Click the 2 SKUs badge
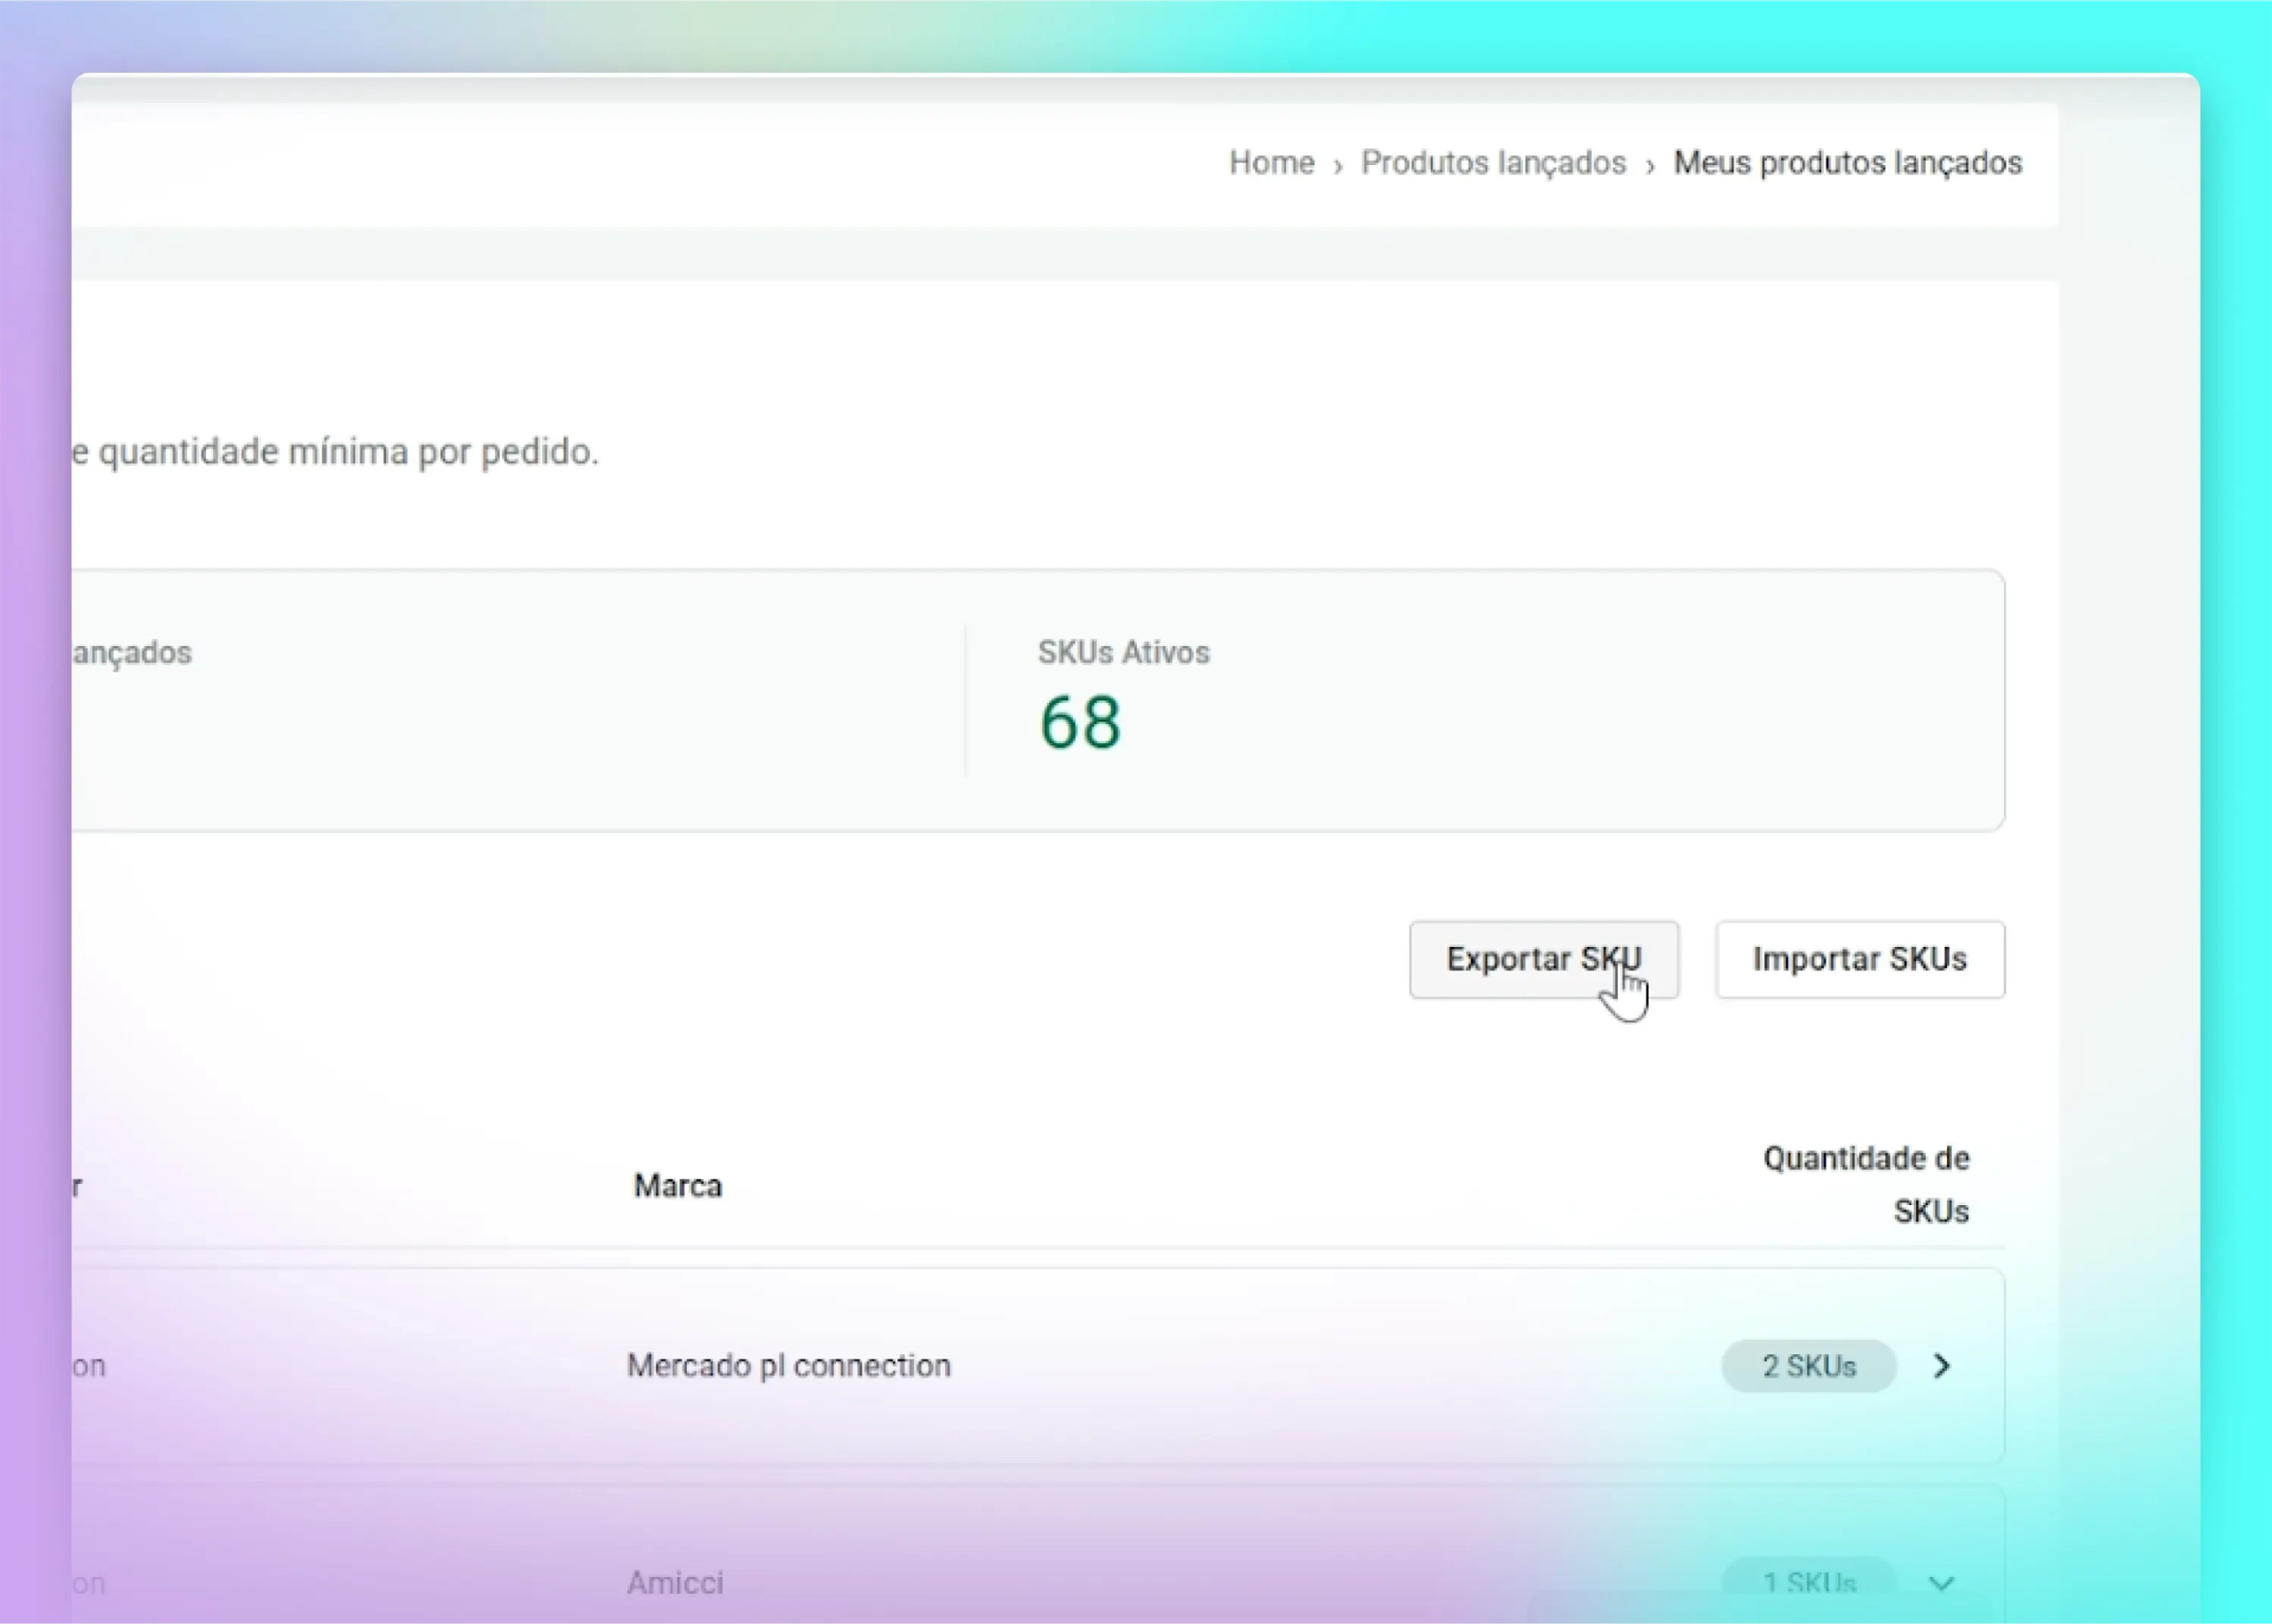 point(1808,1366)
